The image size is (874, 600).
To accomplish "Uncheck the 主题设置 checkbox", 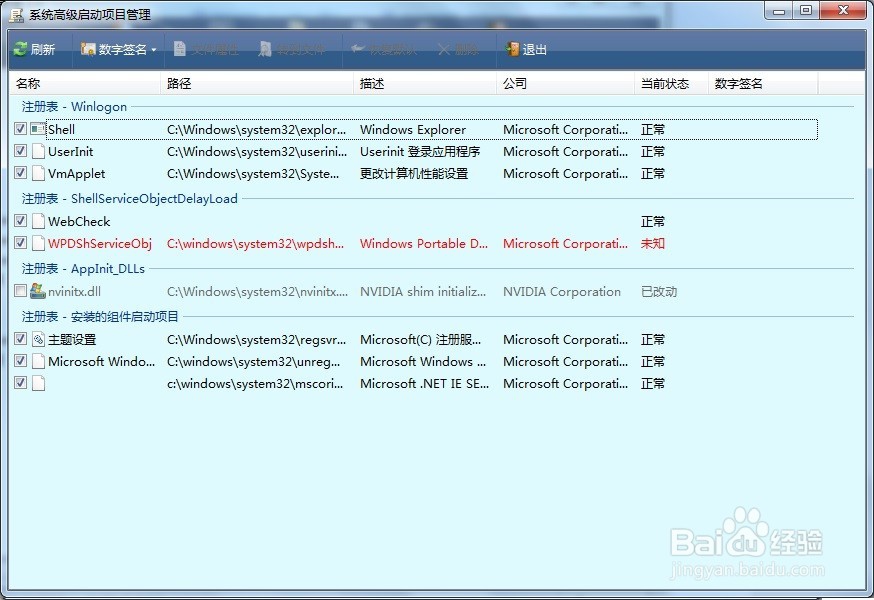I will click(21, 339).
